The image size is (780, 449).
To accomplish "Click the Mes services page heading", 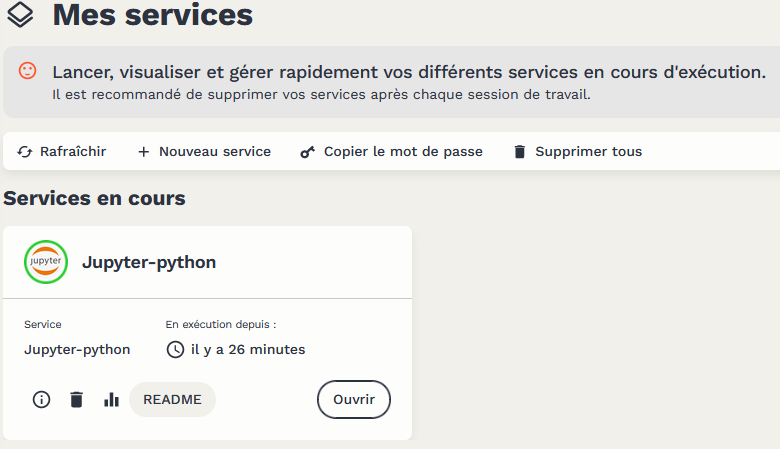I will 152,15.
